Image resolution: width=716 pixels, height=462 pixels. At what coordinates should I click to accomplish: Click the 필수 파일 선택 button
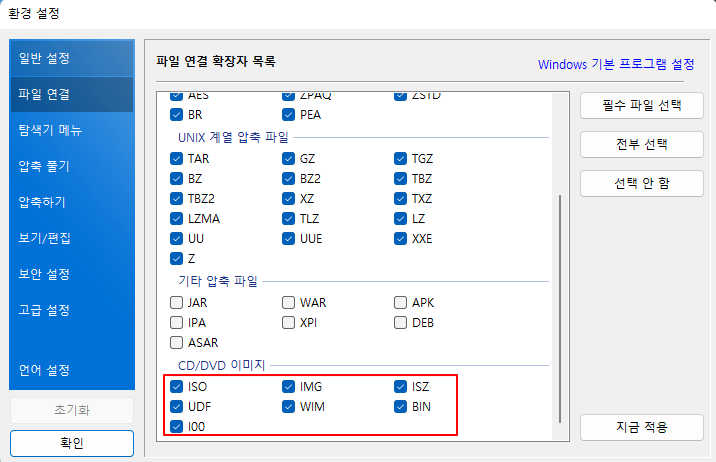pos(642,106)
